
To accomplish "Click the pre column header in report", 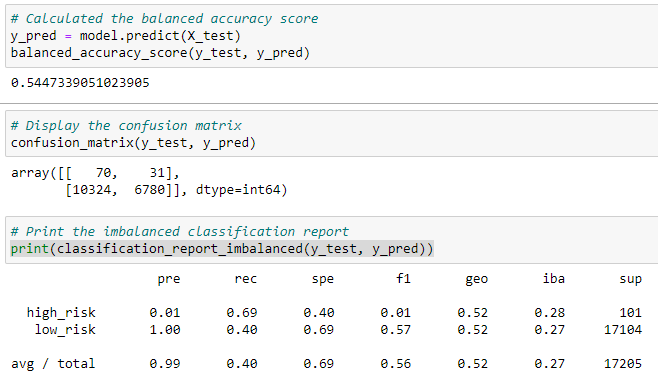I will 169,279.
